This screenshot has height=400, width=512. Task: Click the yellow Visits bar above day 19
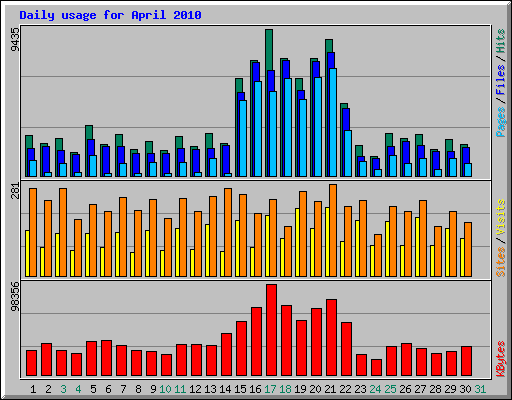tap(297, 242)
